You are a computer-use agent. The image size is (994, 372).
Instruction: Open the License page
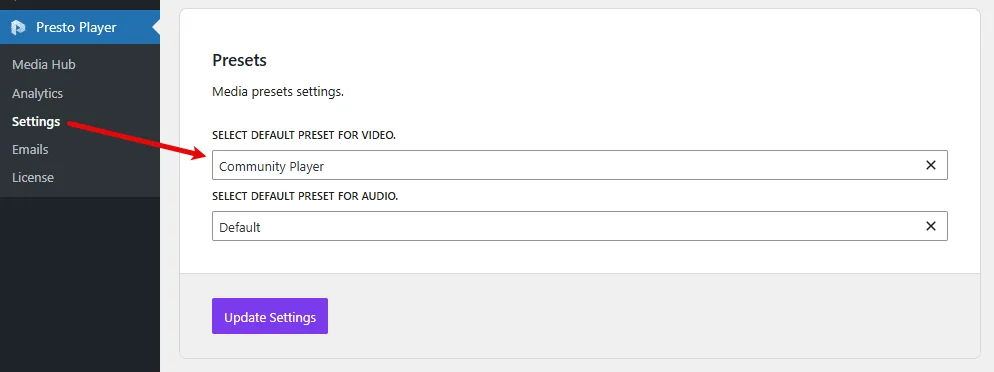[x=32, y=177]
